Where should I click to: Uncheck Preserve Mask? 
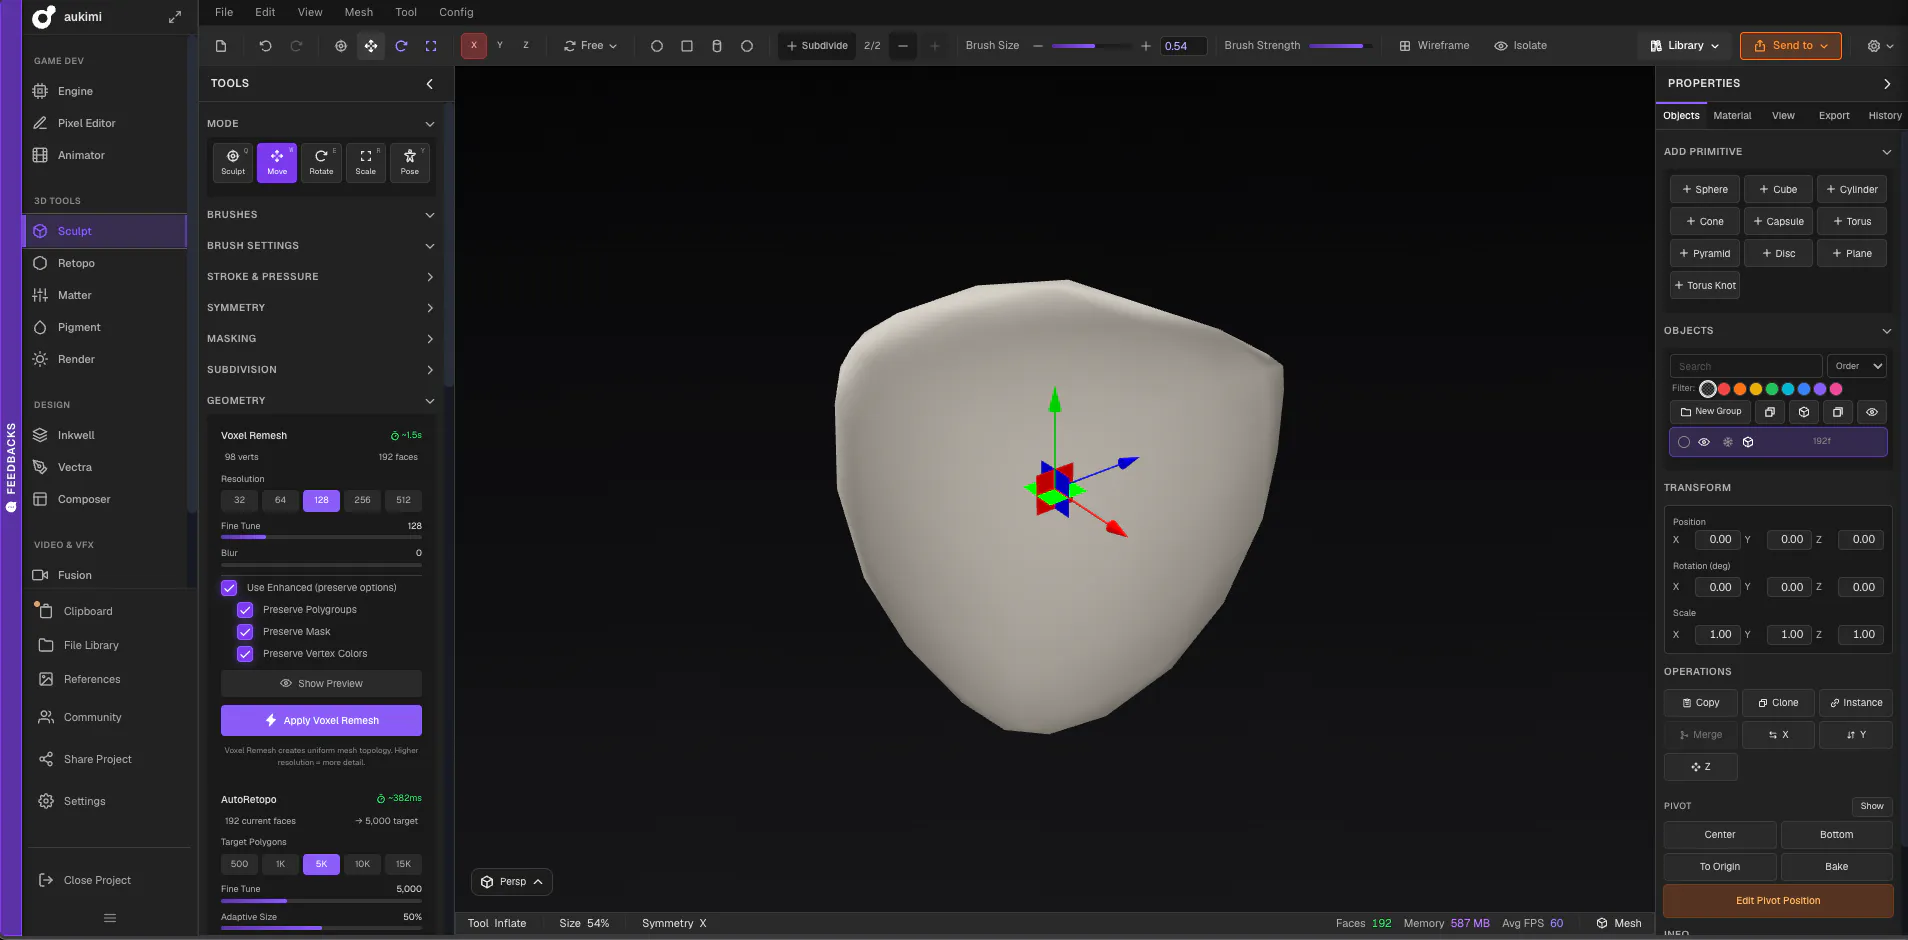click(x=245, y=632)
